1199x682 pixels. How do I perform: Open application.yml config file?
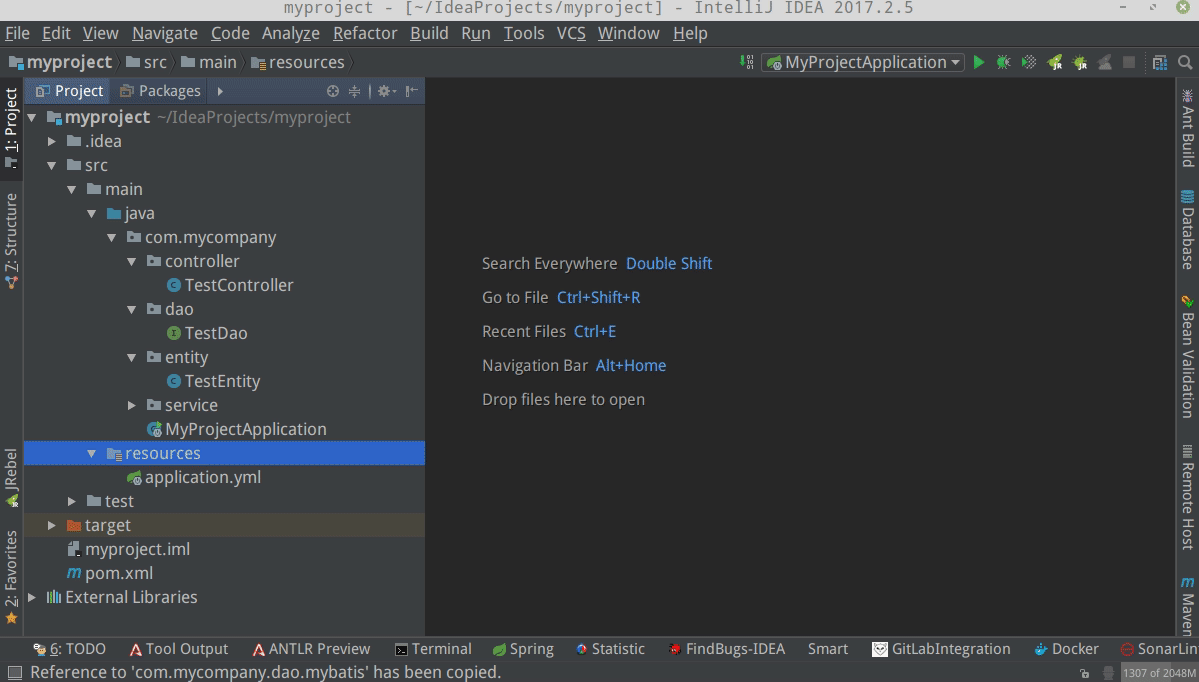tap(194, 477)
